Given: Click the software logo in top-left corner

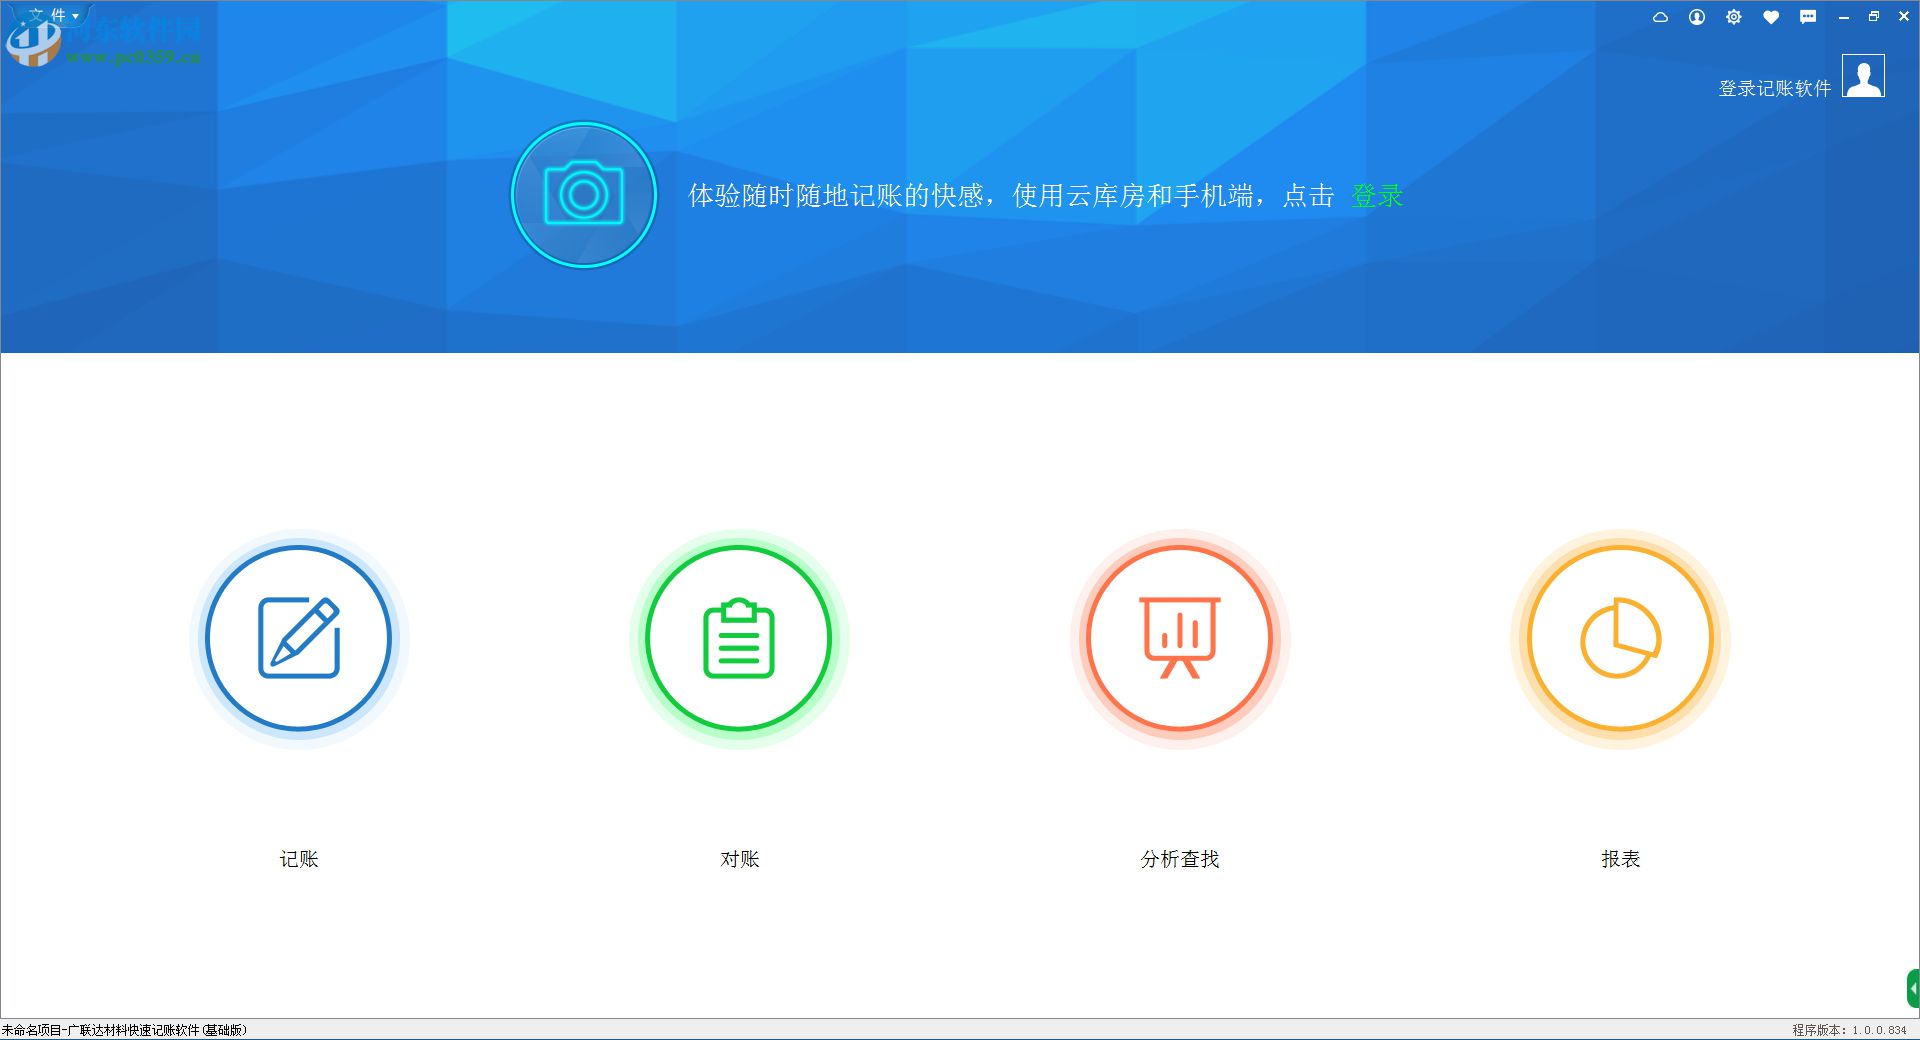Looking at the screenshot, I should (35, 40).
